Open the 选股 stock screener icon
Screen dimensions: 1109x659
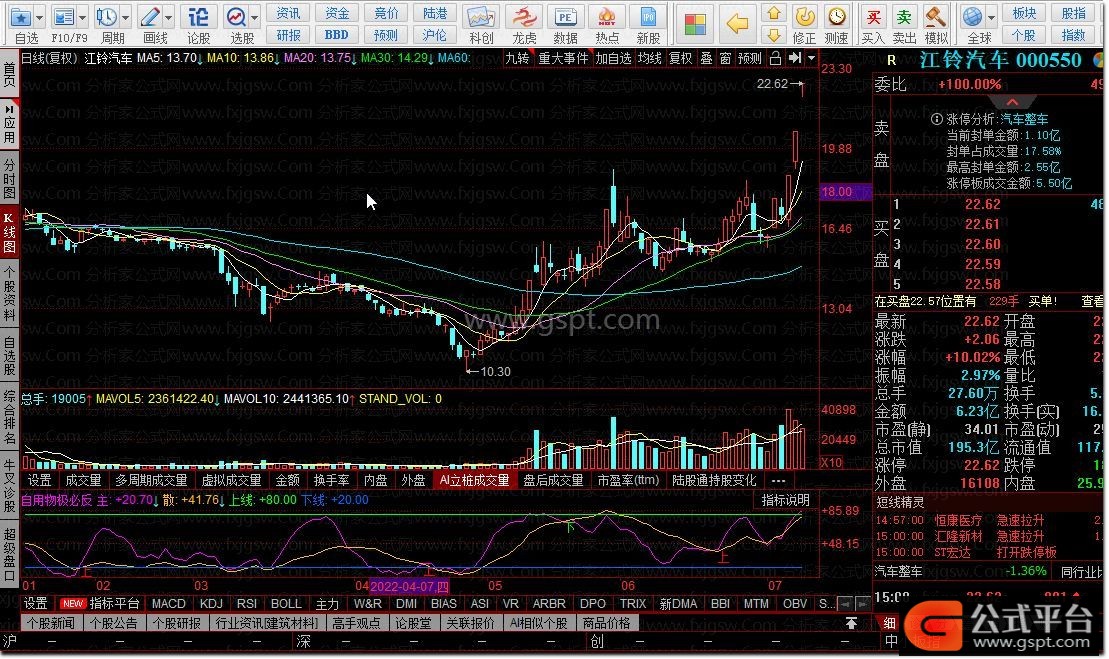[x=236, y=17]
